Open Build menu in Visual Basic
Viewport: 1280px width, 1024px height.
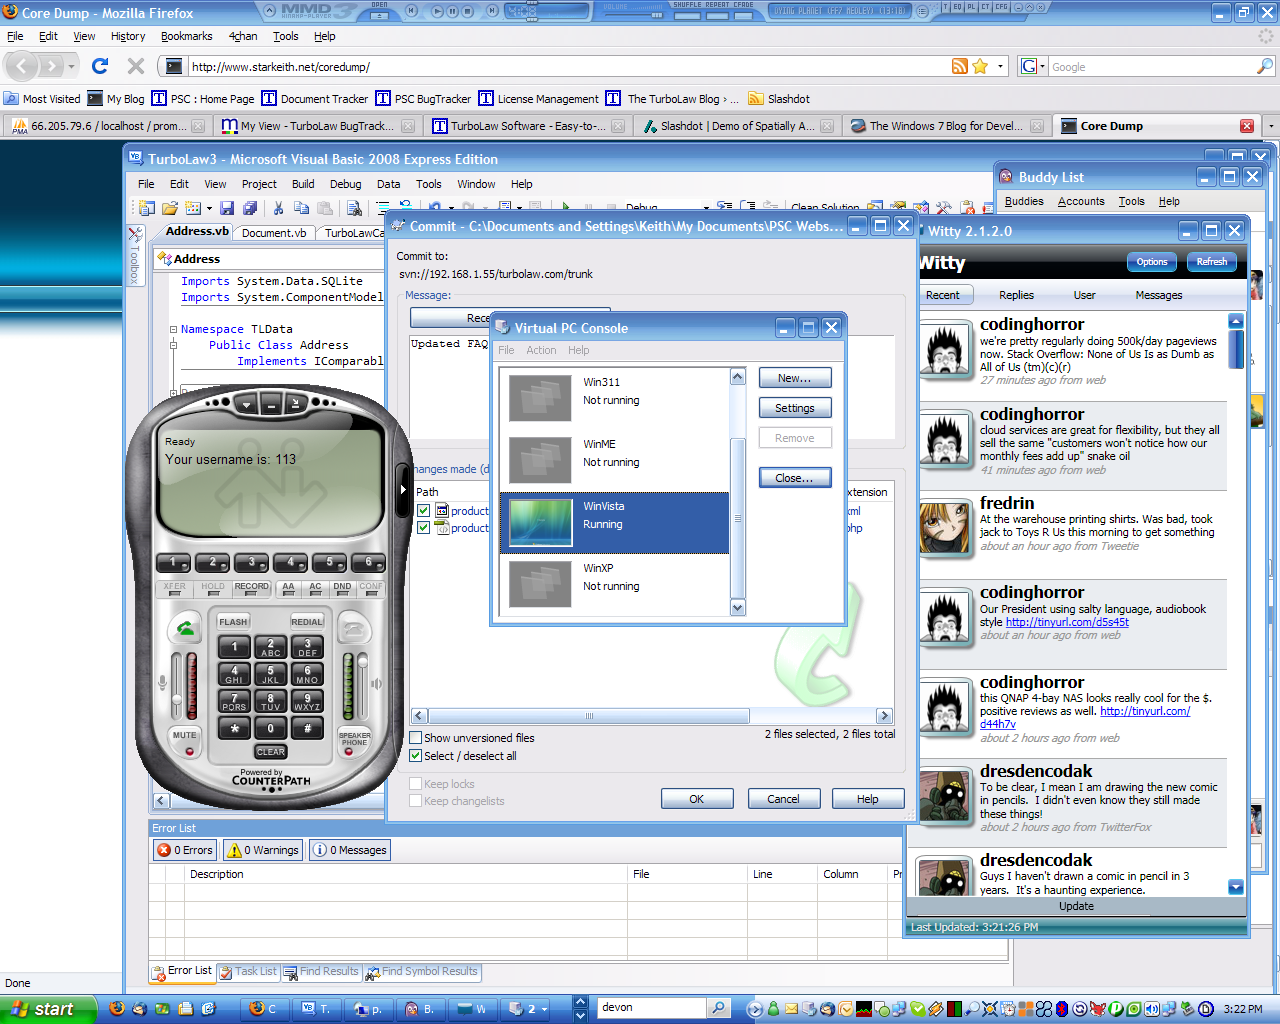pyautogui.click(x=303, y=184)
